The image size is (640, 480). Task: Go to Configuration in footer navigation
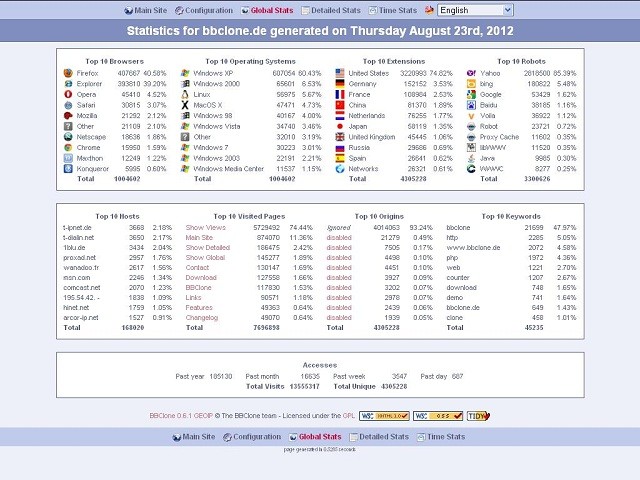252,437
